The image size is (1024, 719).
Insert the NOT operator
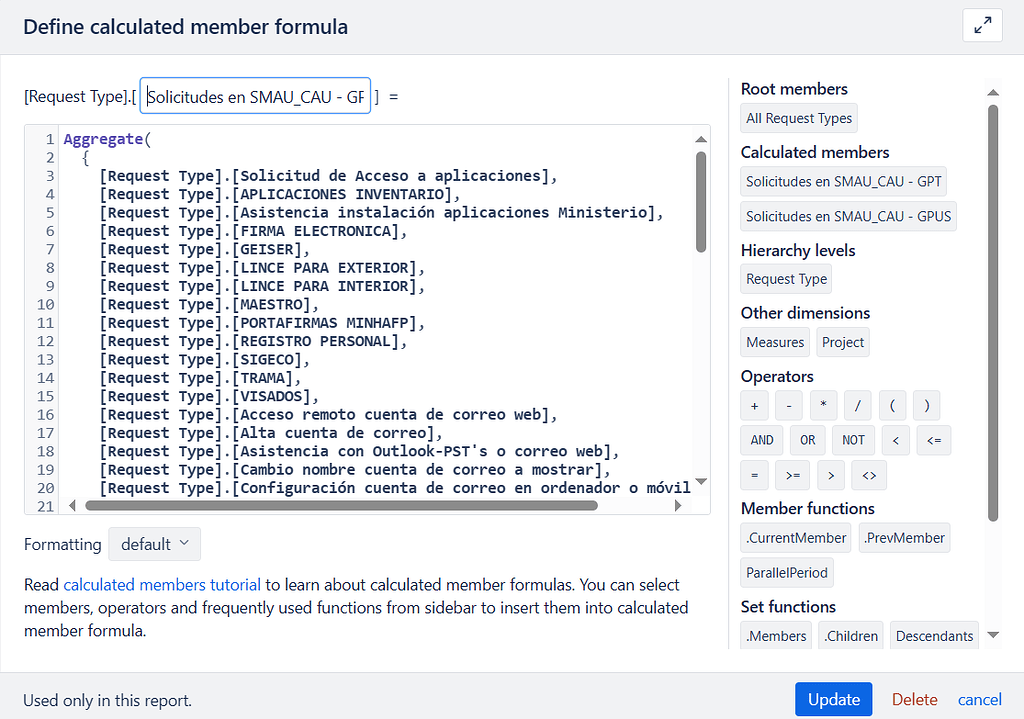coord(853,440)
